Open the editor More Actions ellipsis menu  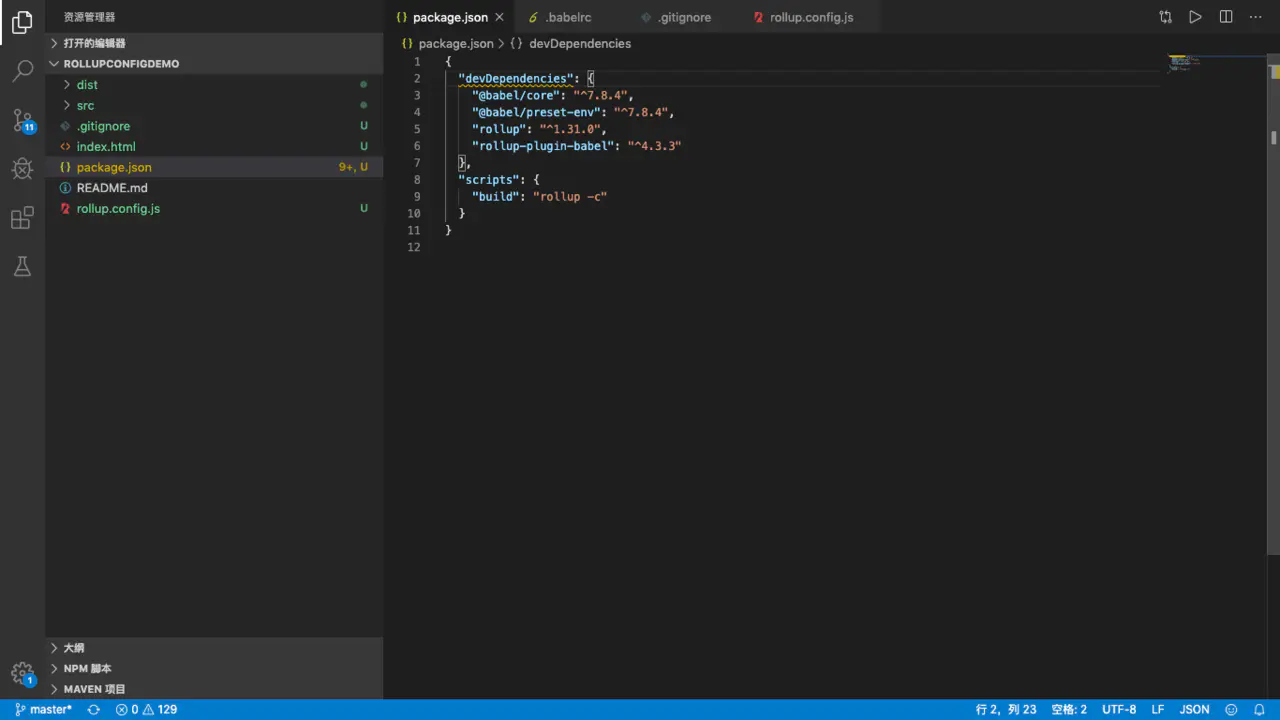point(1255,17)
